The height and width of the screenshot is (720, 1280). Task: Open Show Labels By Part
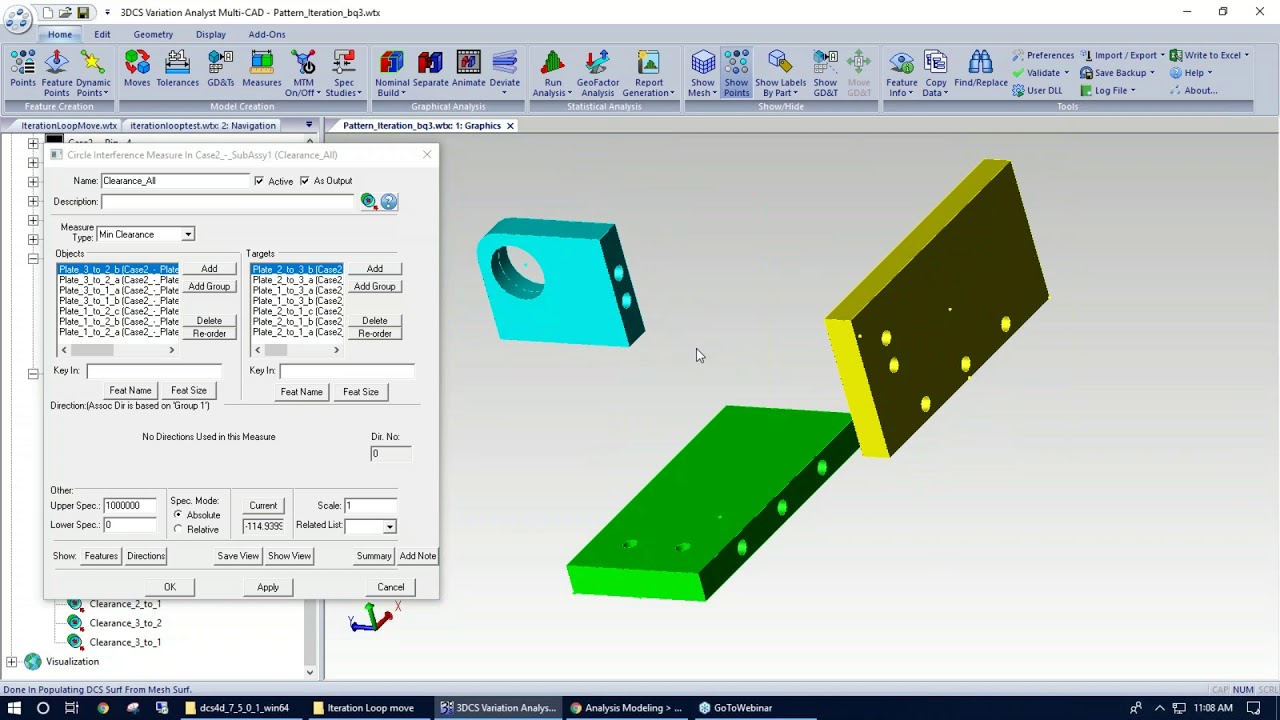point(780,74)
